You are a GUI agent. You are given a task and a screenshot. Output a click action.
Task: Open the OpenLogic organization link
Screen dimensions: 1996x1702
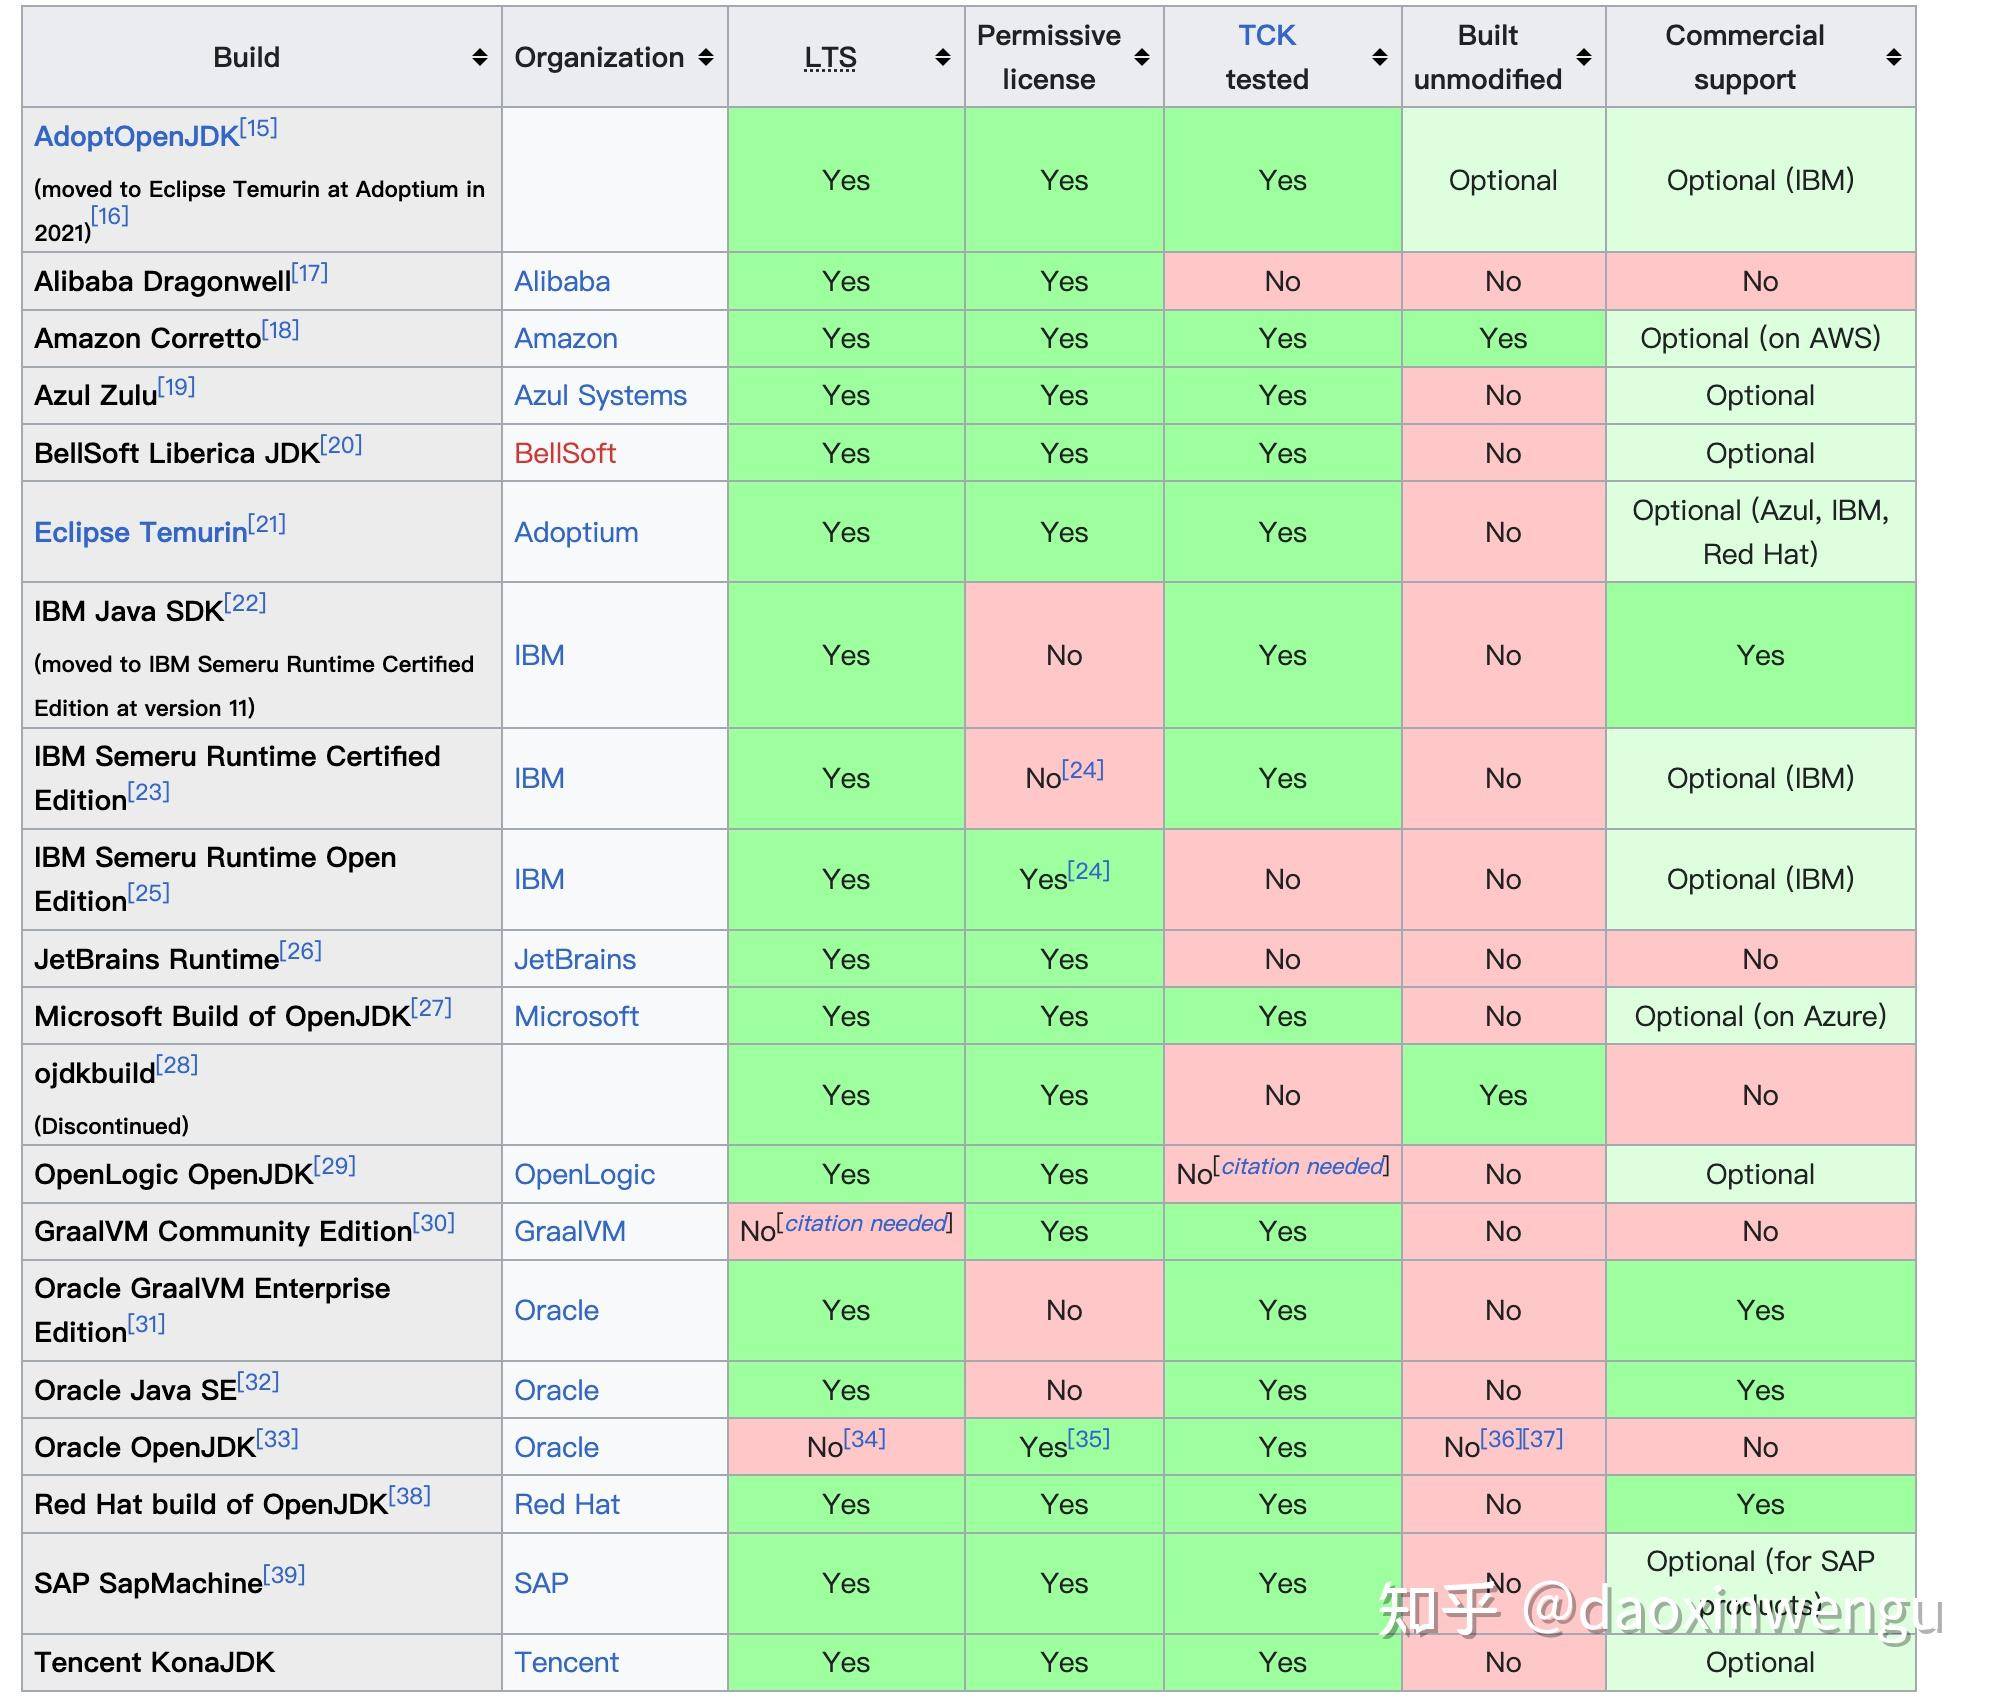coord(584,1174)
